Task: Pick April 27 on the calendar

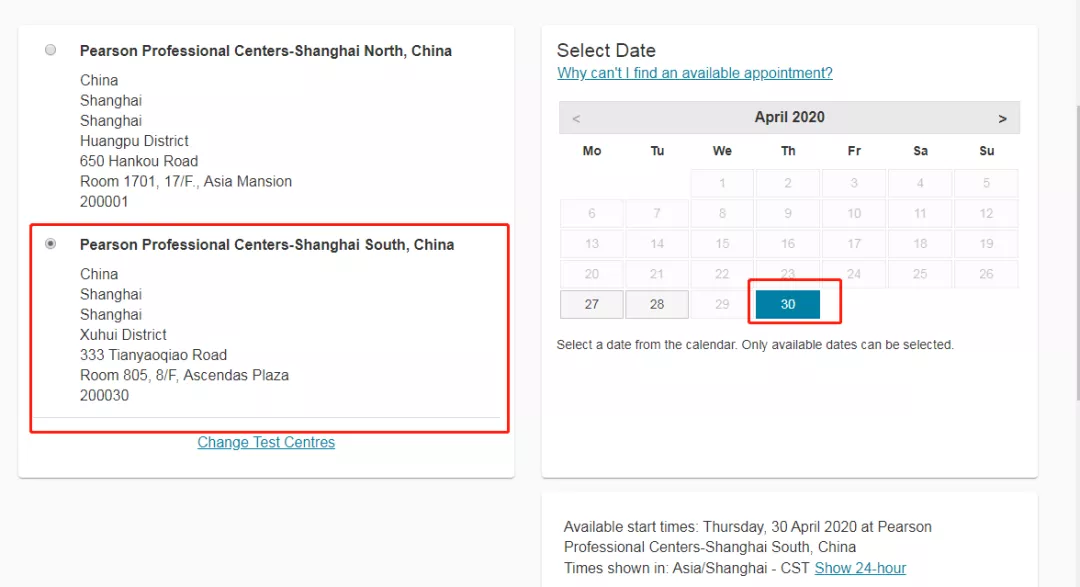Action: tap(592, 304)
